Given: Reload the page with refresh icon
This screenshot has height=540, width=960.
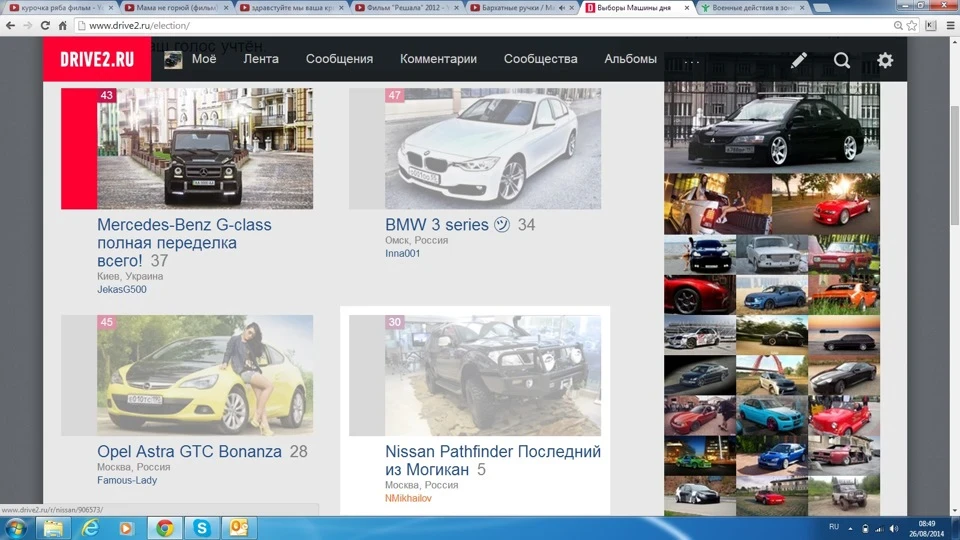Looking at the screenshot, I should click(45, 26).
